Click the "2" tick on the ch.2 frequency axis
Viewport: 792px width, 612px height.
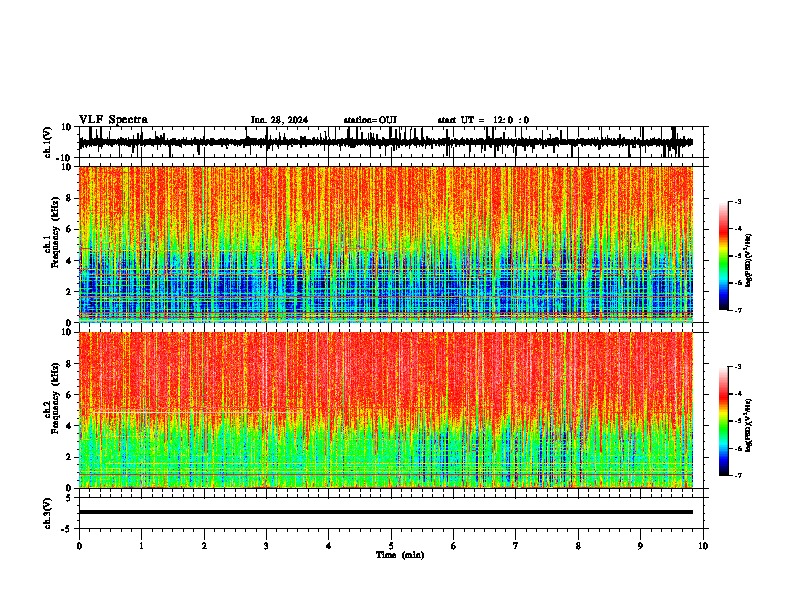69,457
